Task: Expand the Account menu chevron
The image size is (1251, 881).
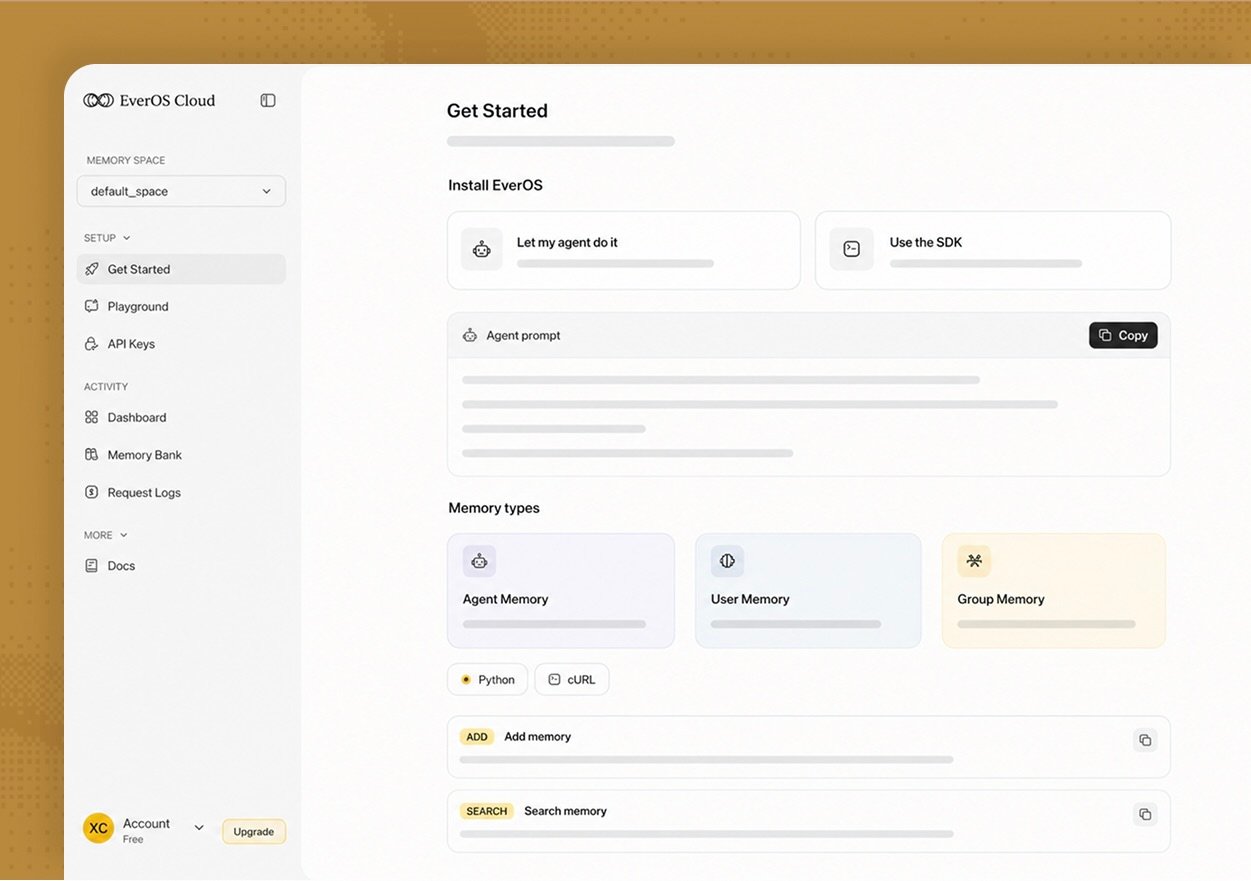Action: pos(199,828)
